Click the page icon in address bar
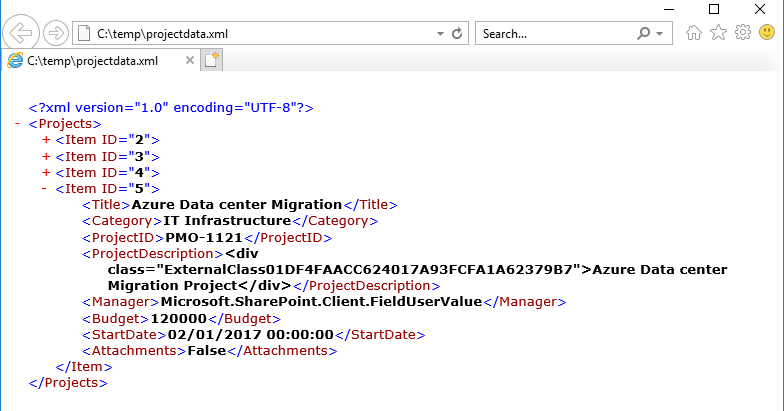This screenshot has width=784, height=411. pyautogui.click(x=84, y=34)
